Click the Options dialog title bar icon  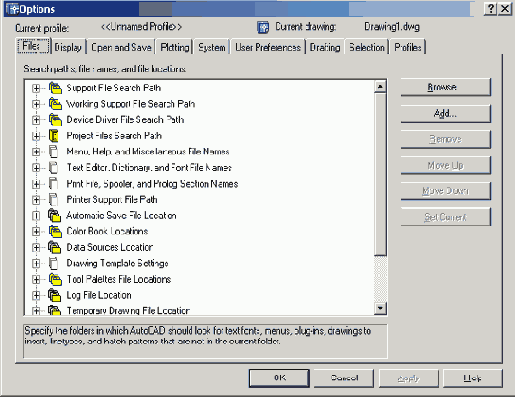[x=13, y=9]
